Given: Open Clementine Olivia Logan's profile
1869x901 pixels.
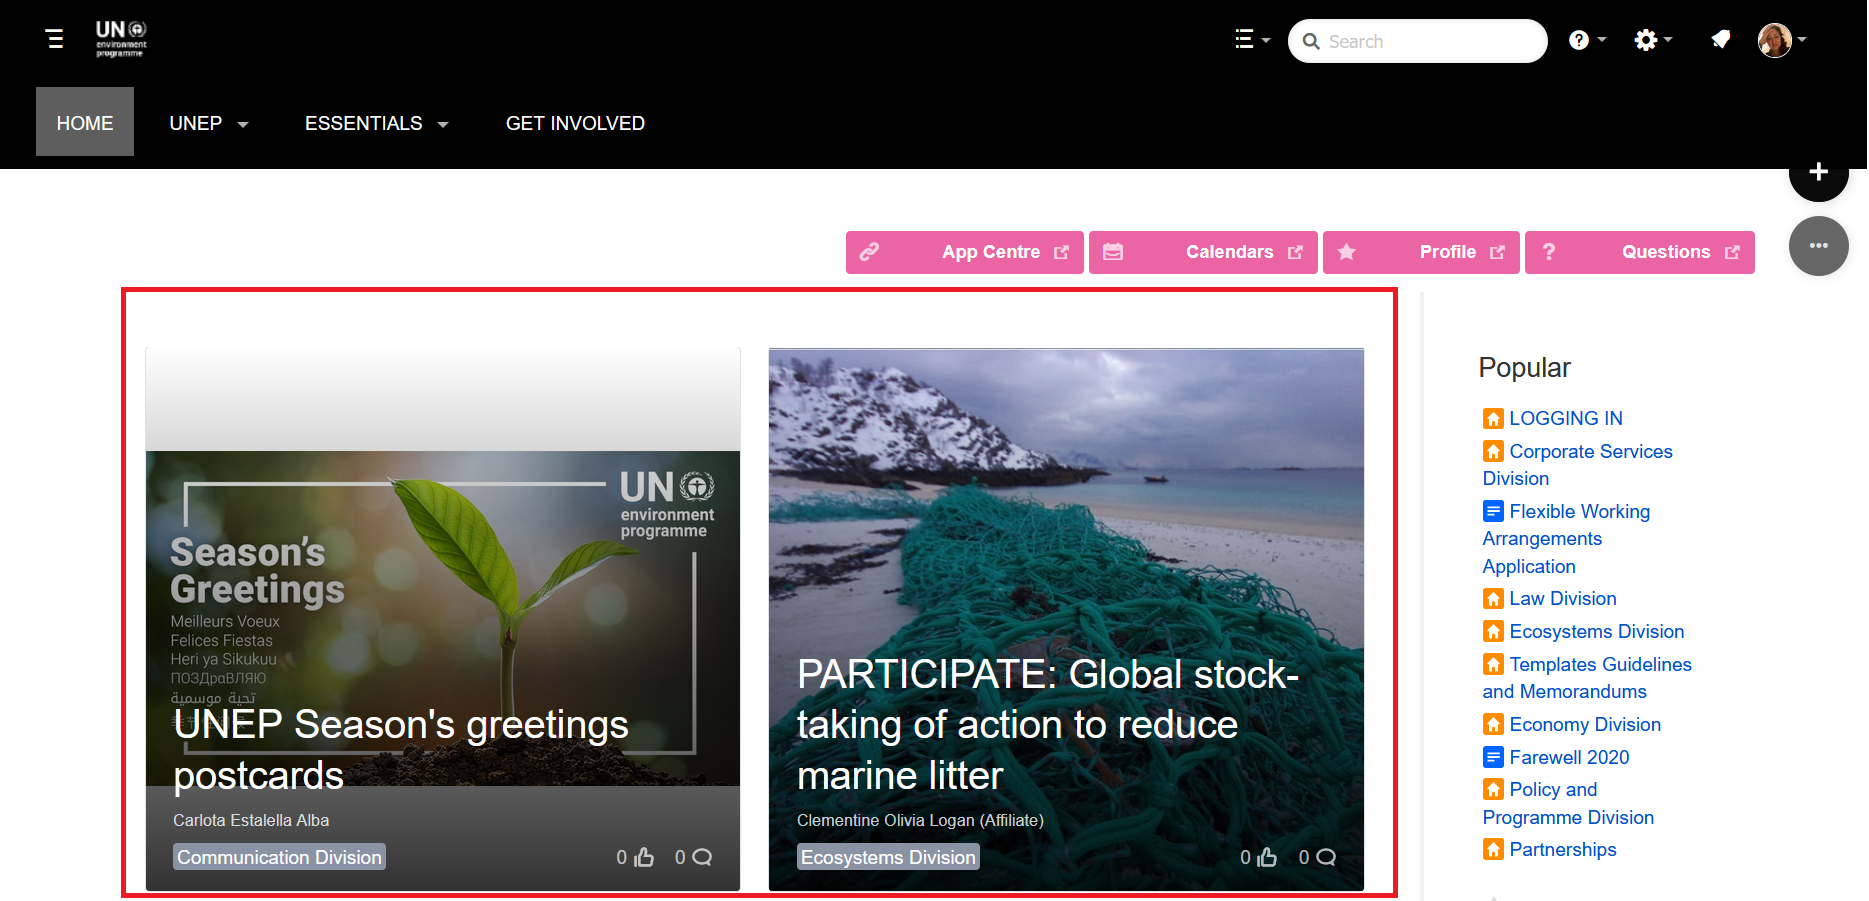Looking at the screenshot, I should coord(920,820).
